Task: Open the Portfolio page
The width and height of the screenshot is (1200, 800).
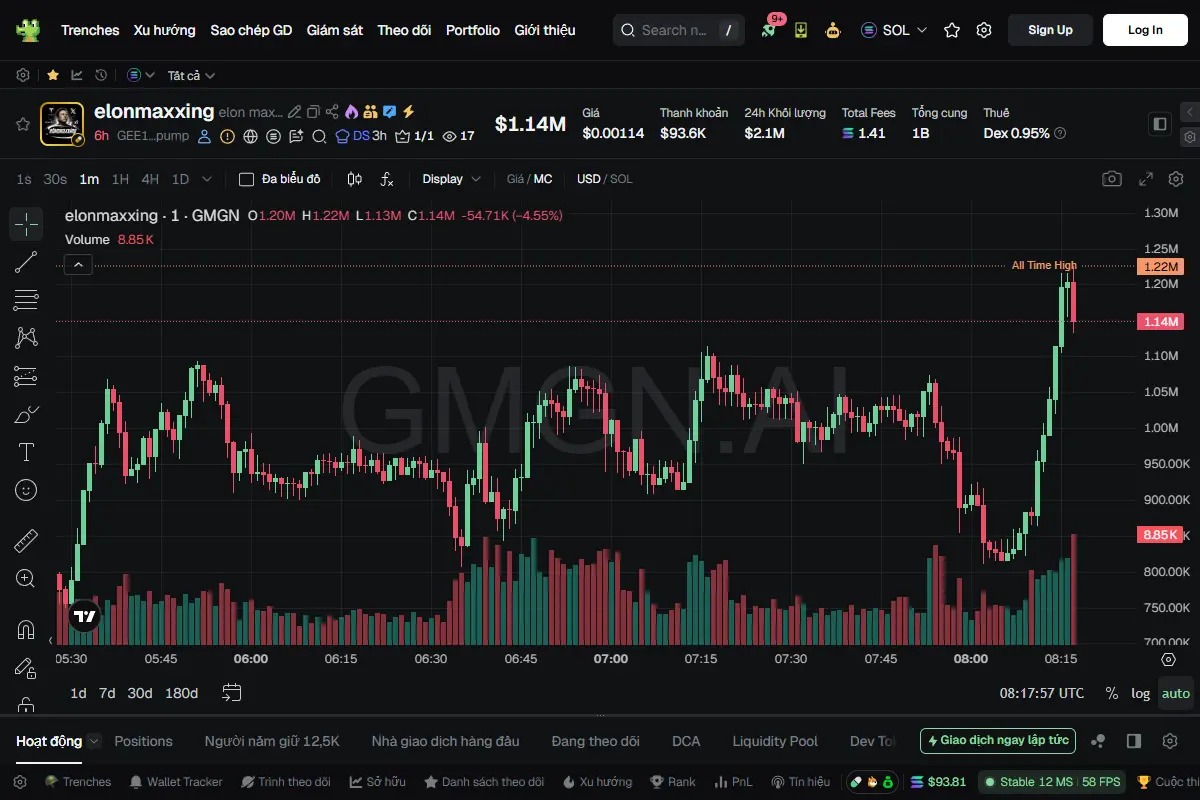Action: pos(473,30)
